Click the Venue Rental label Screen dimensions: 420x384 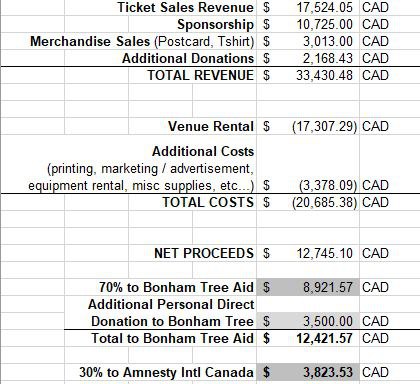211,126
